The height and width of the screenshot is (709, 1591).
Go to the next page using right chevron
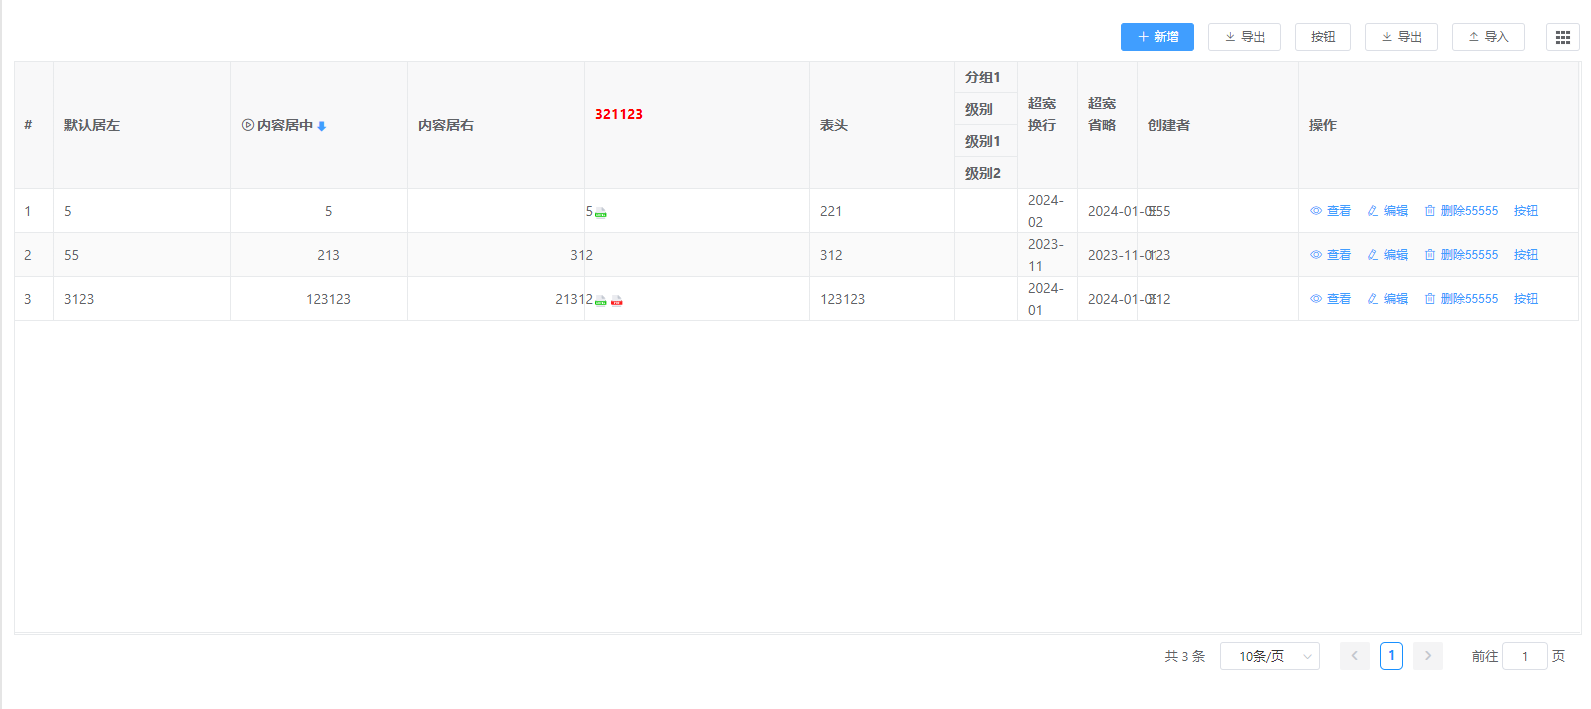(x=1427, y=656)
